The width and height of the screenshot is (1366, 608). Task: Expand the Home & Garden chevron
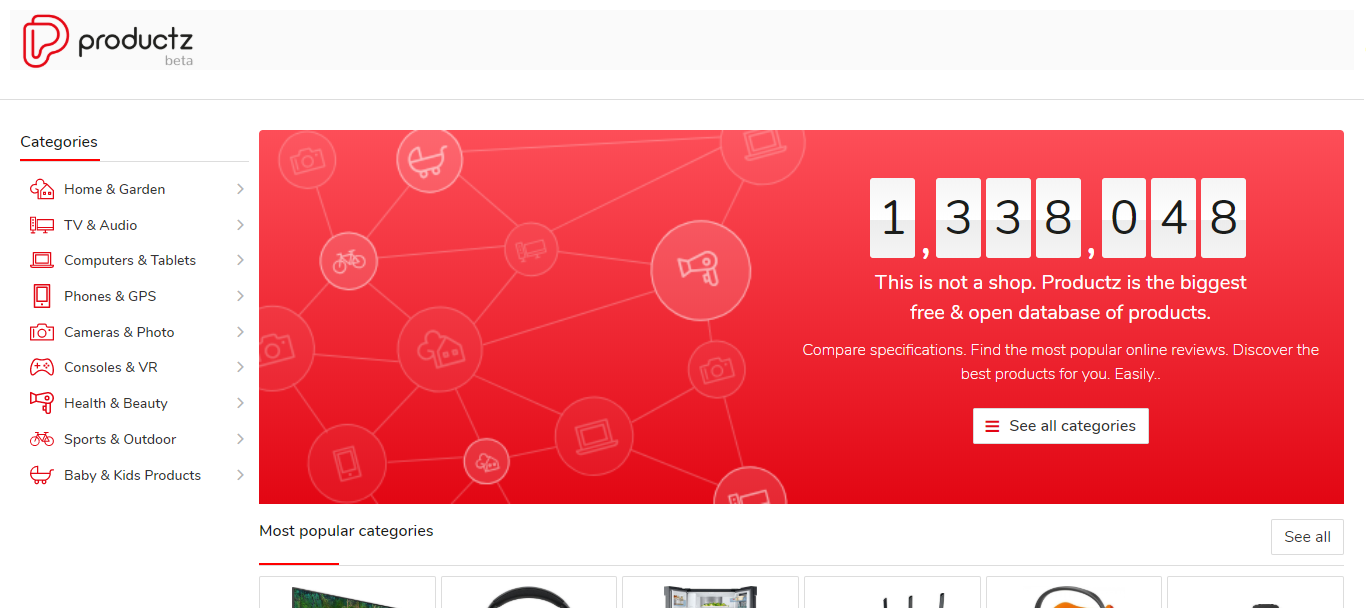tap(240, 189)
